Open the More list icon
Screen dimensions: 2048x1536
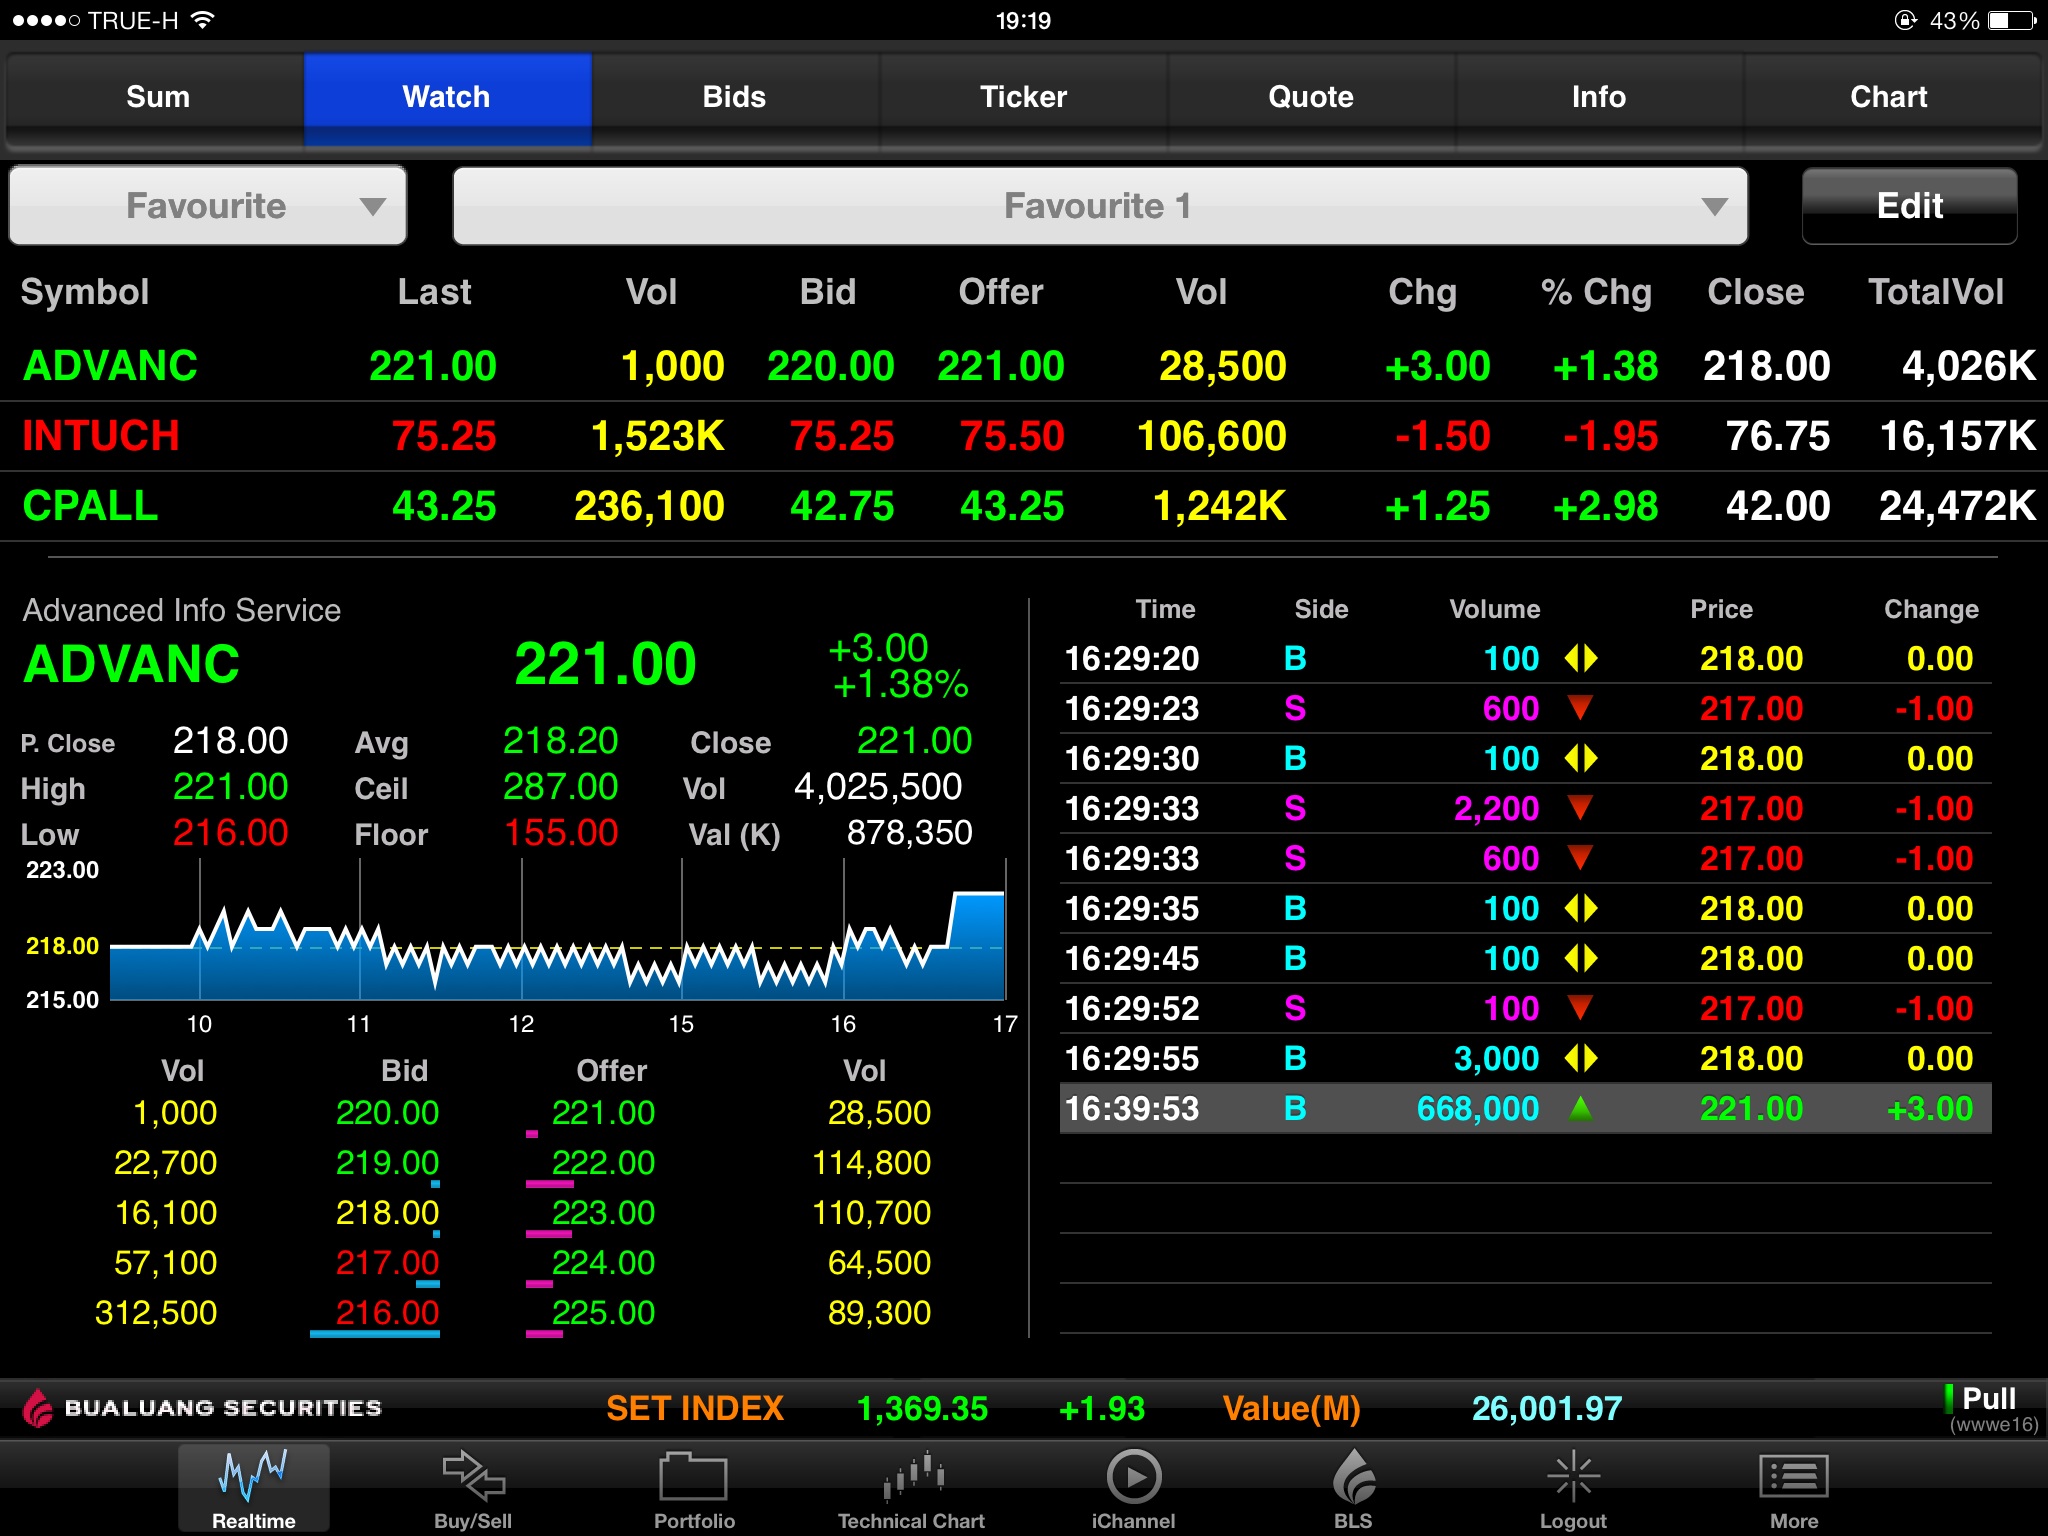(1794, 1476)
